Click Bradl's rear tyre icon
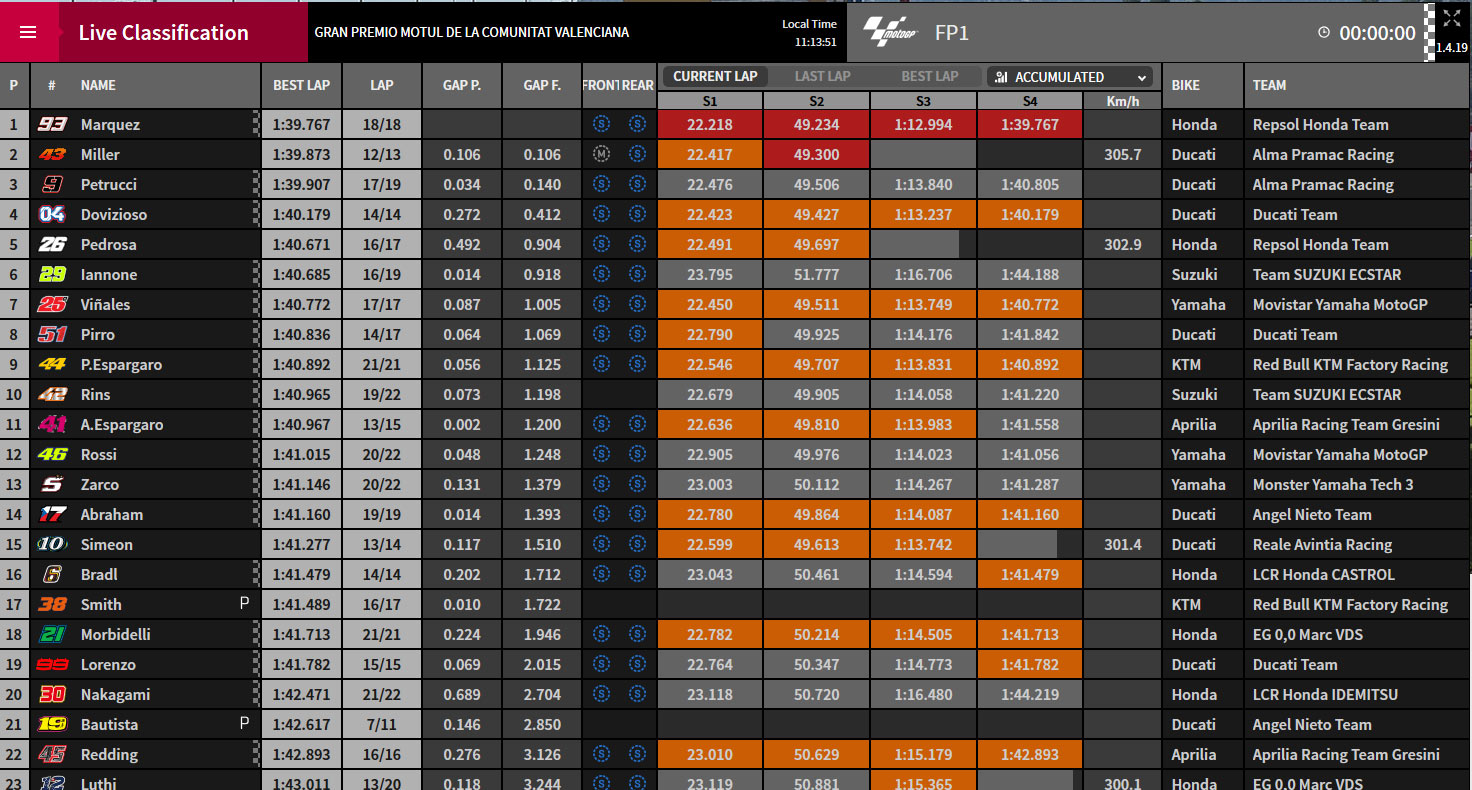Screen dimensions: 1472x790 [637, 574]
